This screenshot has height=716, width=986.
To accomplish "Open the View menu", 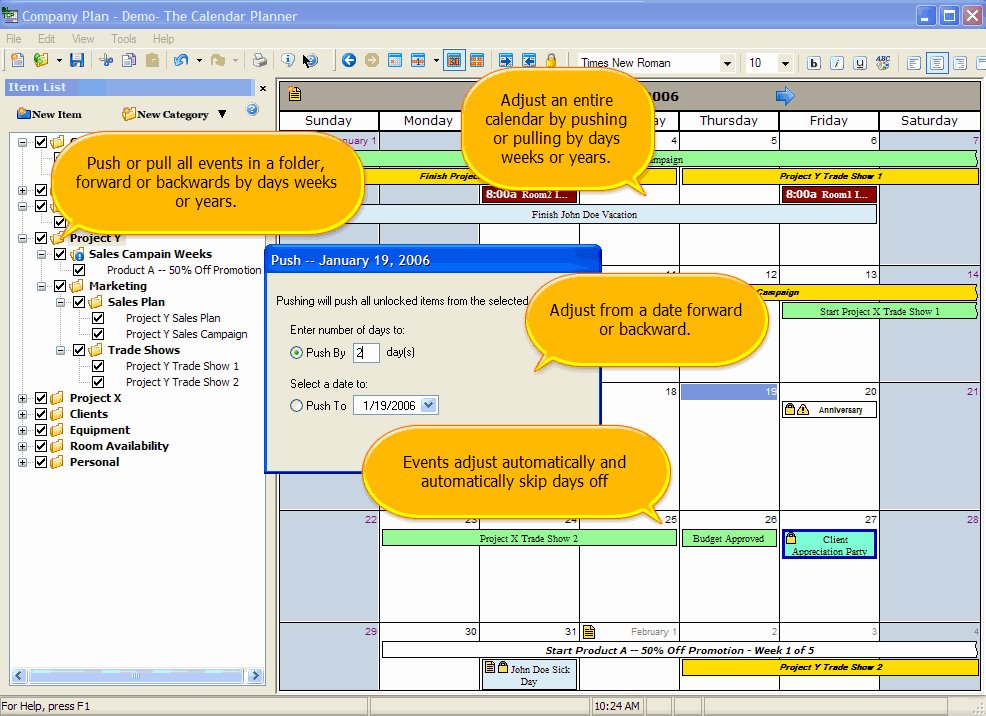I will tap(82, 39).
